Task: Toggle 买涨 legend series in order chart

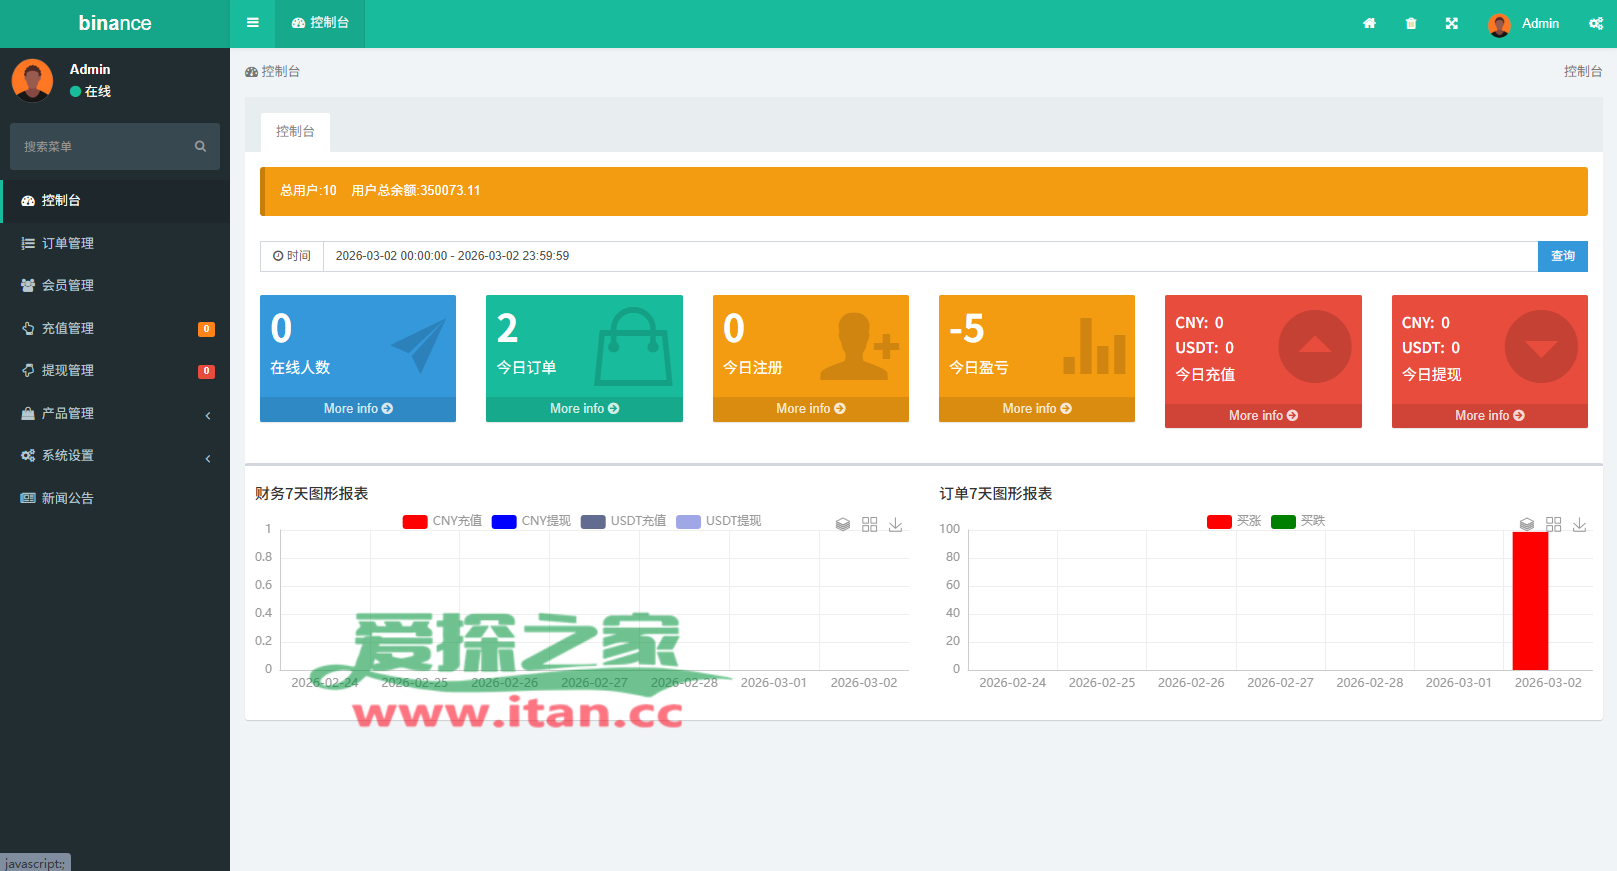Action: coord(1234,521)
